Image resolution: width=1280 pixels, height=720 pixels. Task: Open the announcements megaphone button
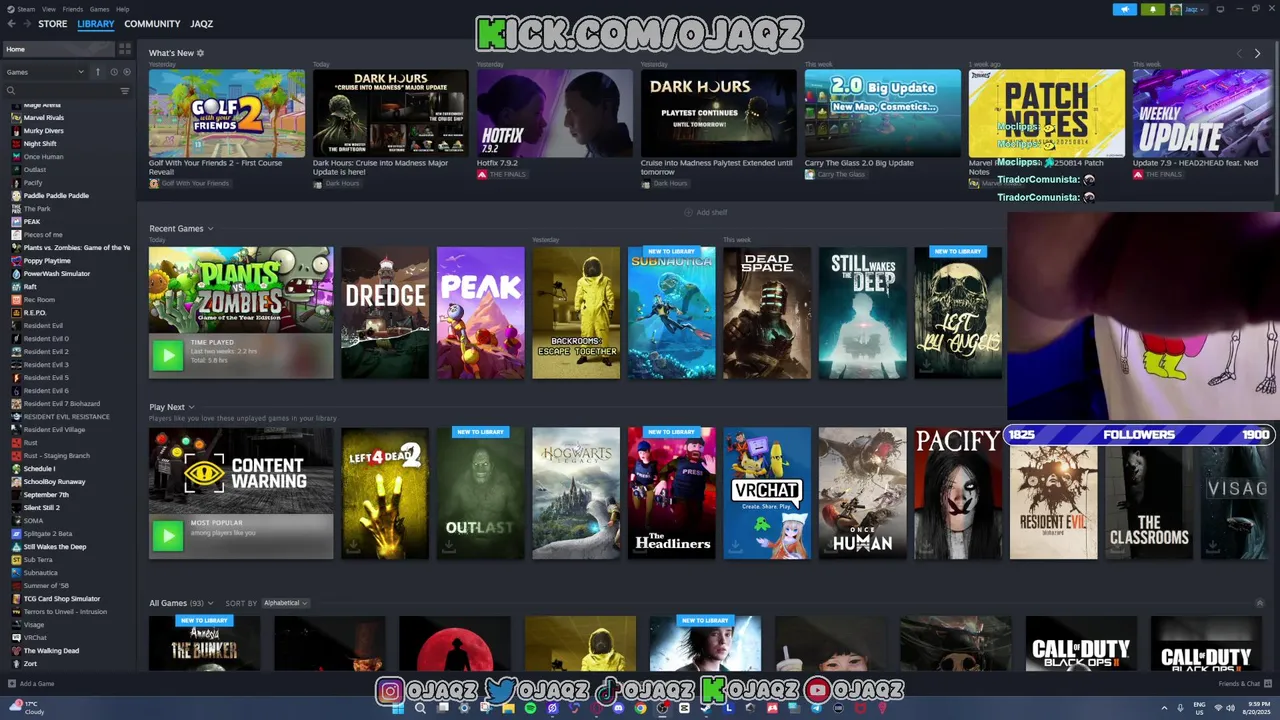click(1125, 9)
